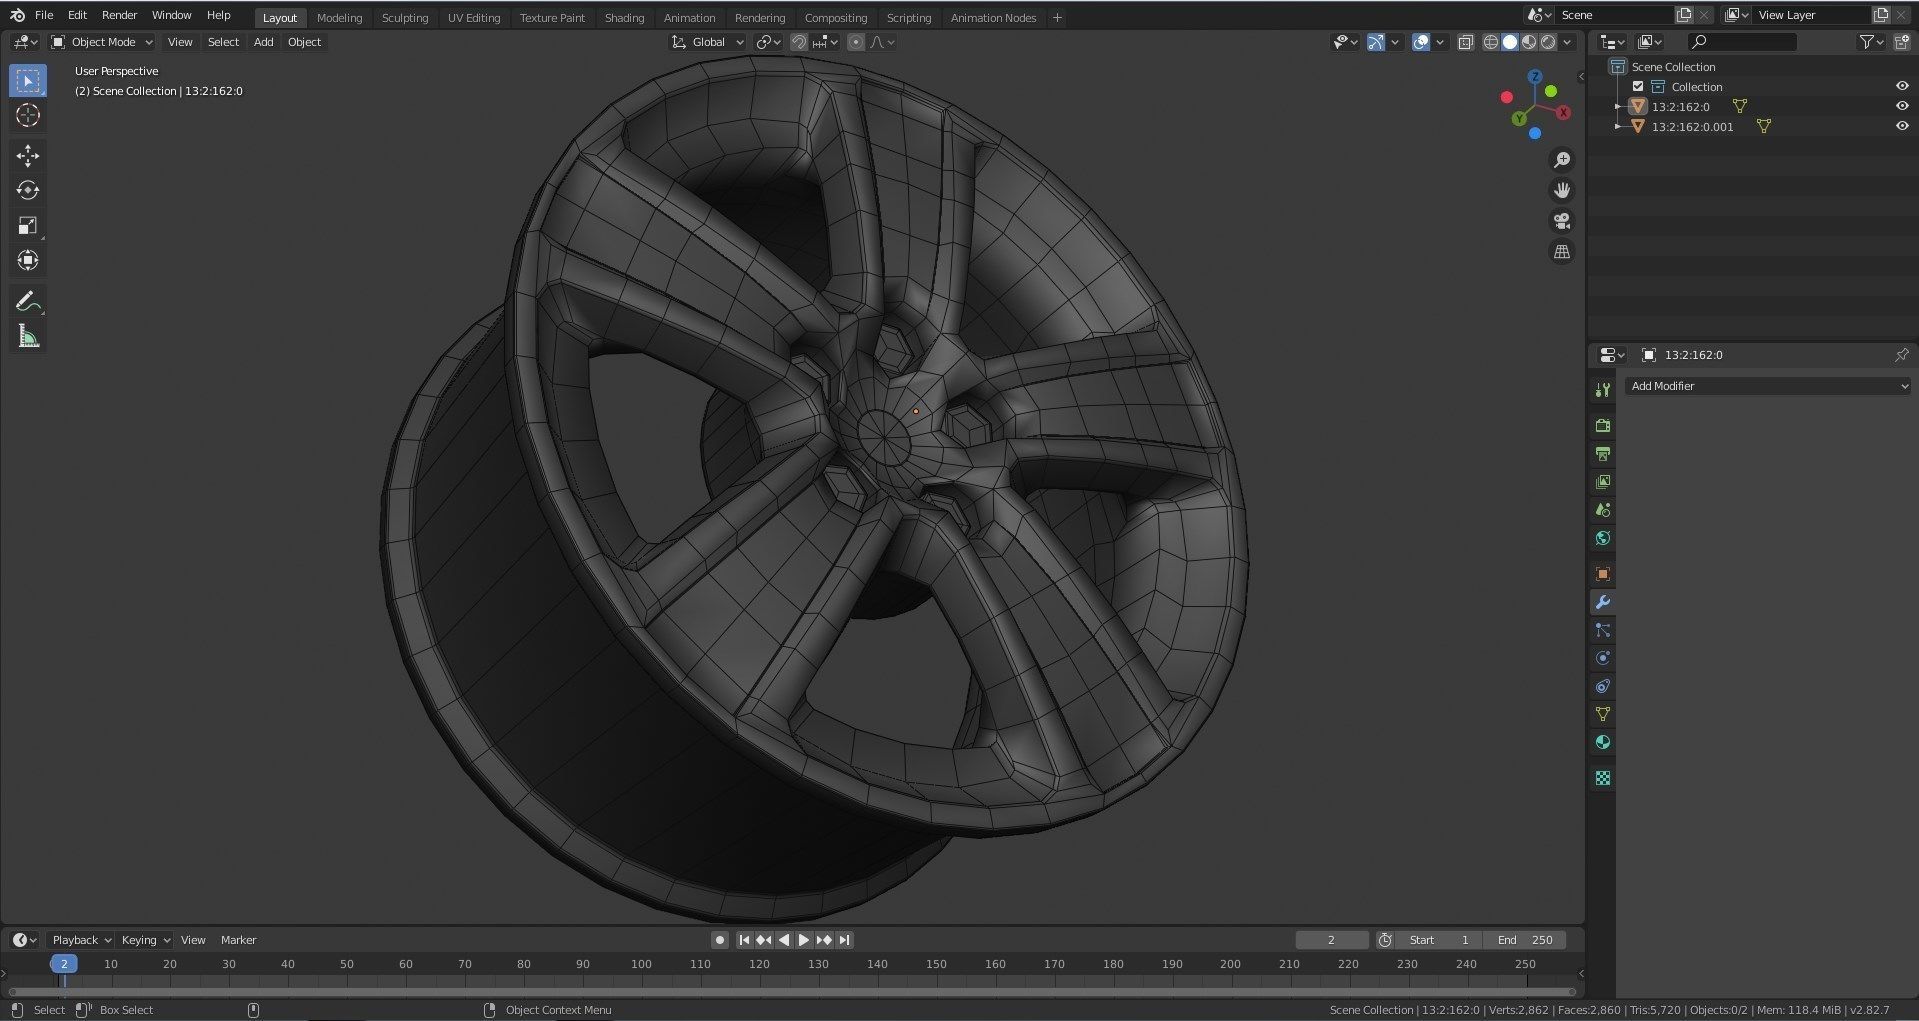The height and width of the screenshot is (1021, 1919).
Task: Open the Global transform orientation dropdown
Action: point(708,42)
